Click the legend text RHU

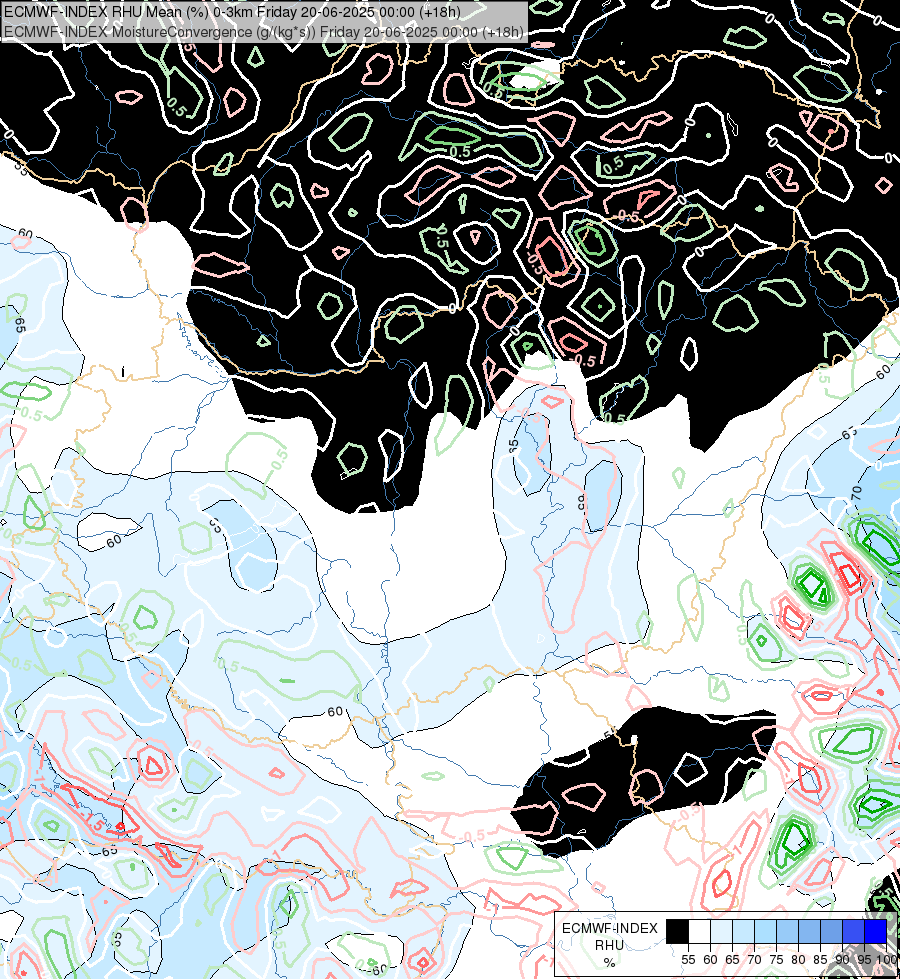click(610, 945)
